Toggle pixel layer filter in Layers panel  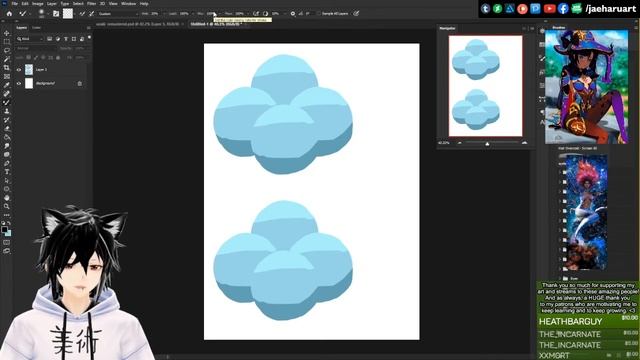click(x=49, y=39)
